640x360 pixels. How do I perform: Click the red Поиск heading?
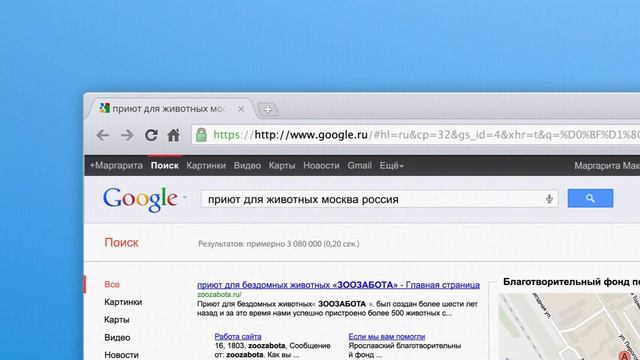coord(121,243)
